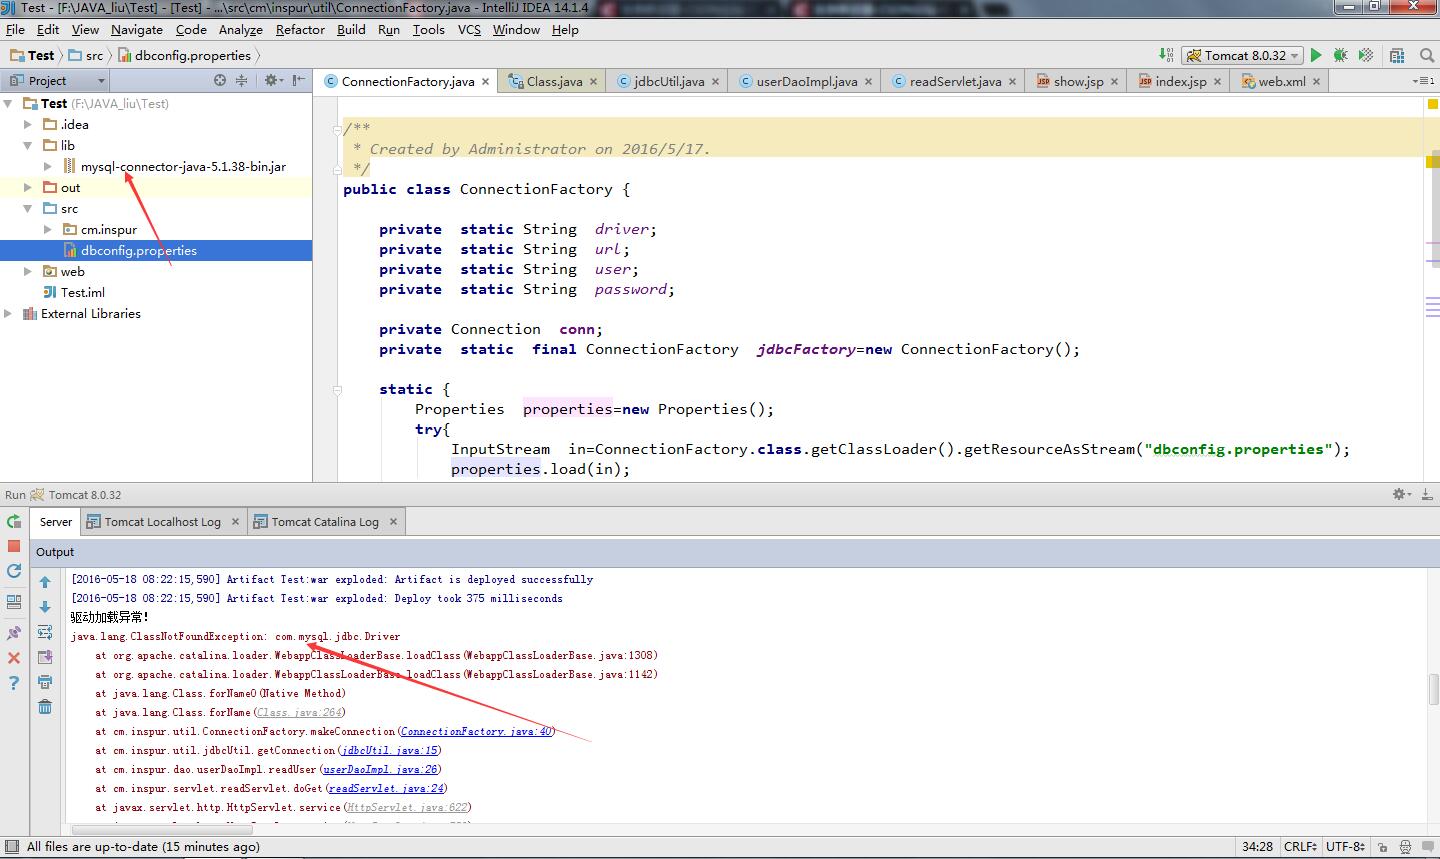This screenshot has width=1440, height=859.
Task: Open the Tomcat Localhost Log tab
Action: click(x=162, y=521)
